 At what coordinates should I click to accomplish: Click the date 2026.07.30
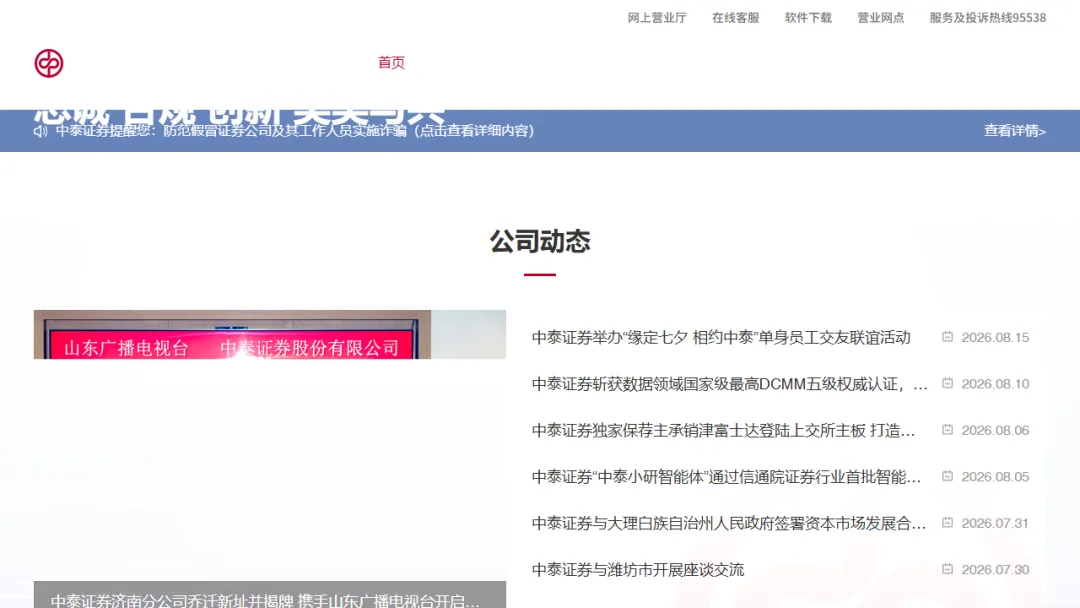[x=995, y=569]
